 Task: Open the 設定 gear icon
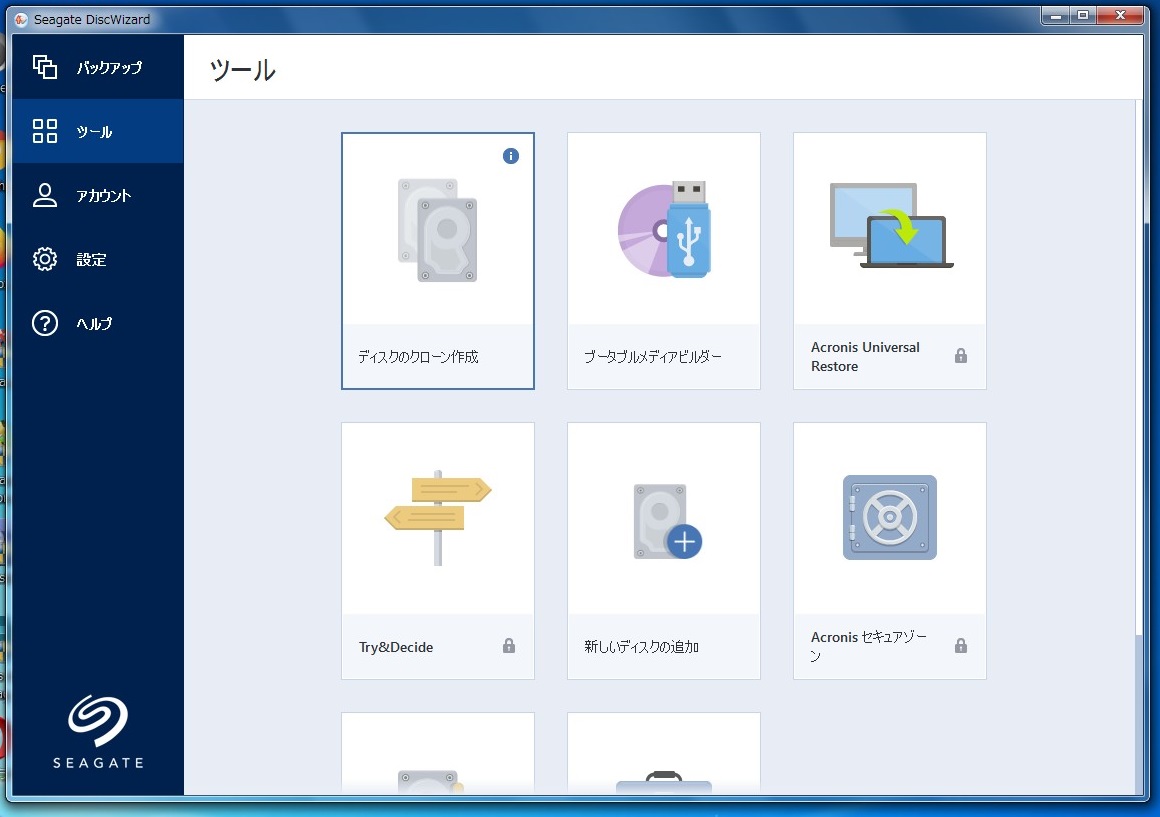[45, 259]
